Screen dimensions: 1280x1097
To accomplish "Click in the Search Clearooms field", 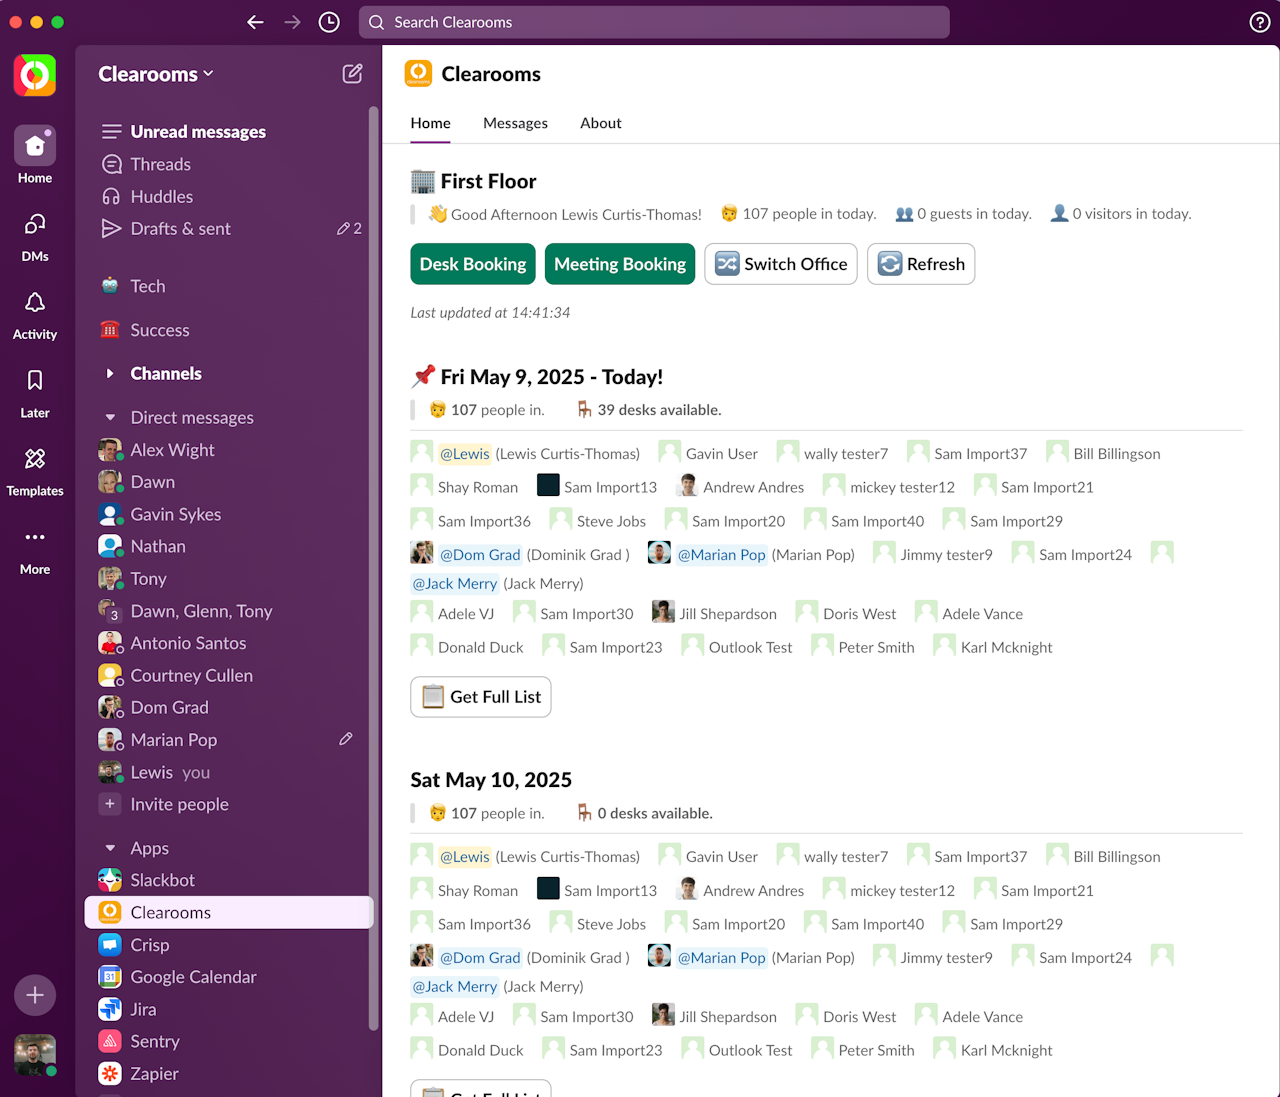I will point(654,22).
